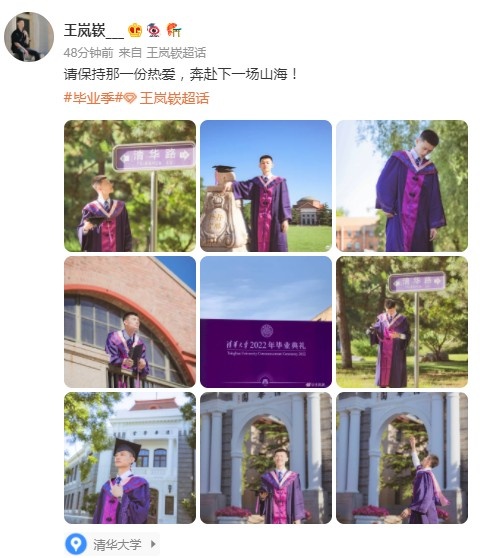View the purple 2022 graduation ceremony banner photo
Image resolution: width=484 pixels, height=558 pixels.
(x=266, y=322)
